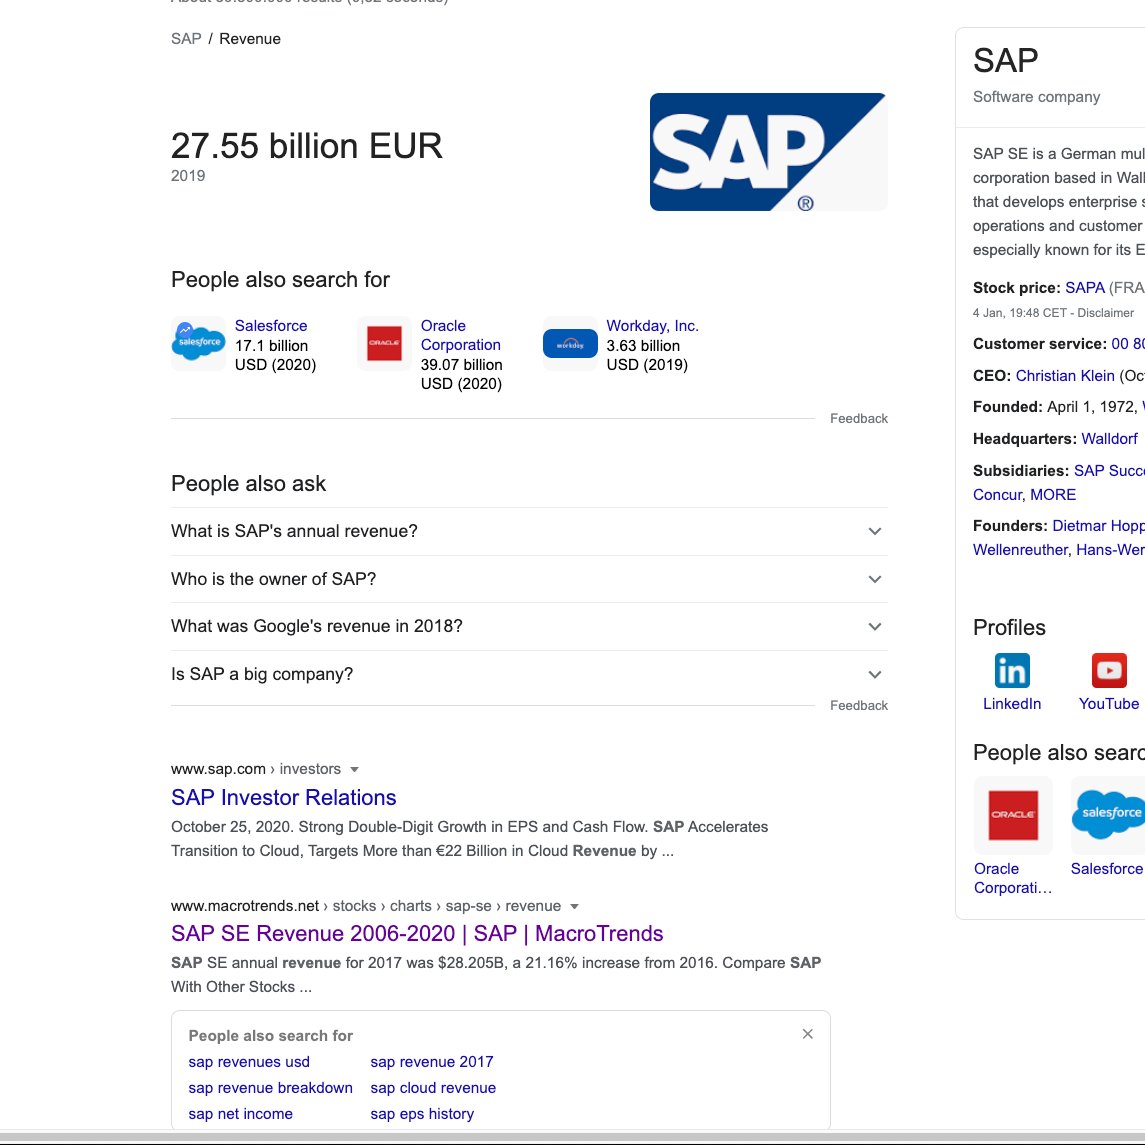
Task: Click Feedback under People also search for
Action: tap(859, 418)
